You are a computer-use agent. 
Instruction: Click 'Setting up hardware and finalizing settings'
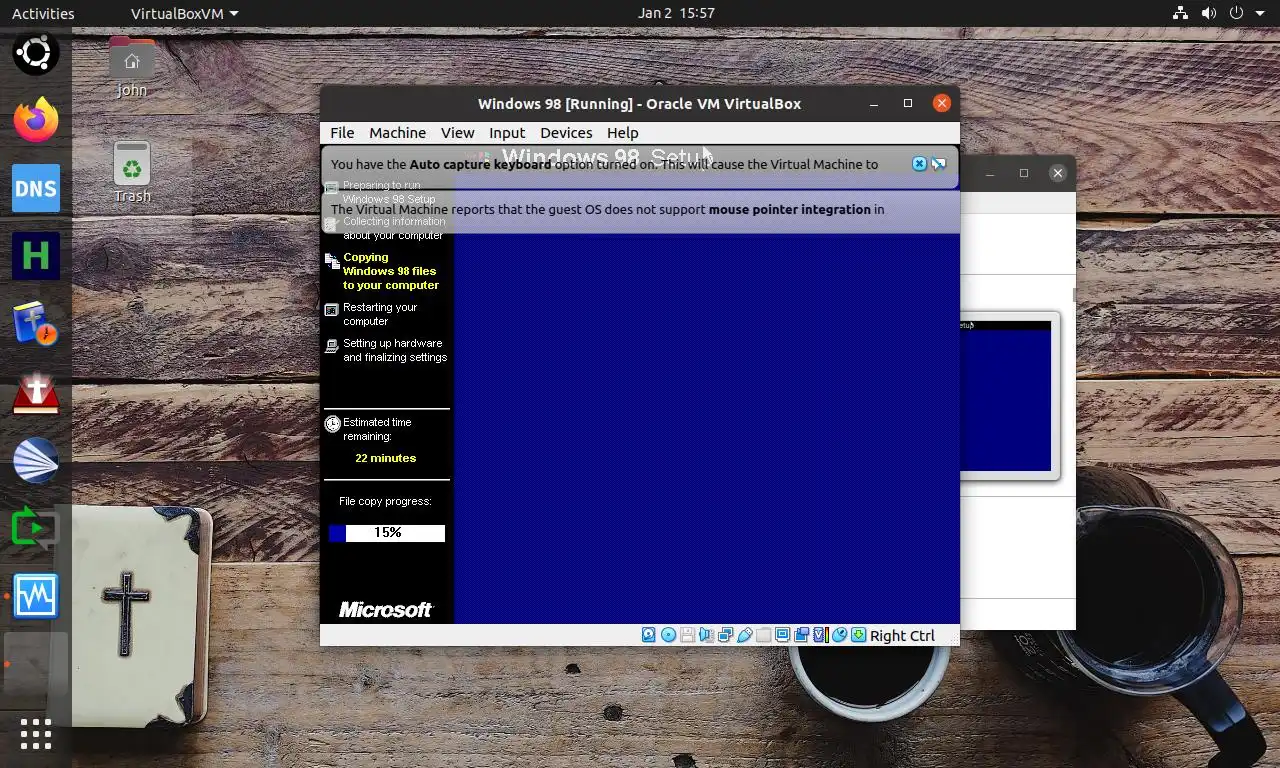tap(394, 350)
